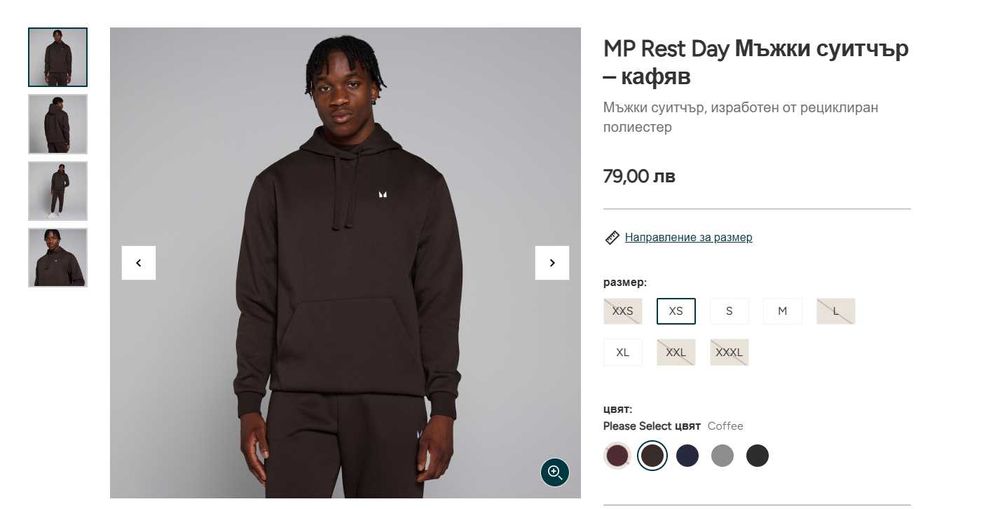Select unavailable size XXL
Image resolution: width=1000 pixels, height=509 pixels.
tap(676, 352)
